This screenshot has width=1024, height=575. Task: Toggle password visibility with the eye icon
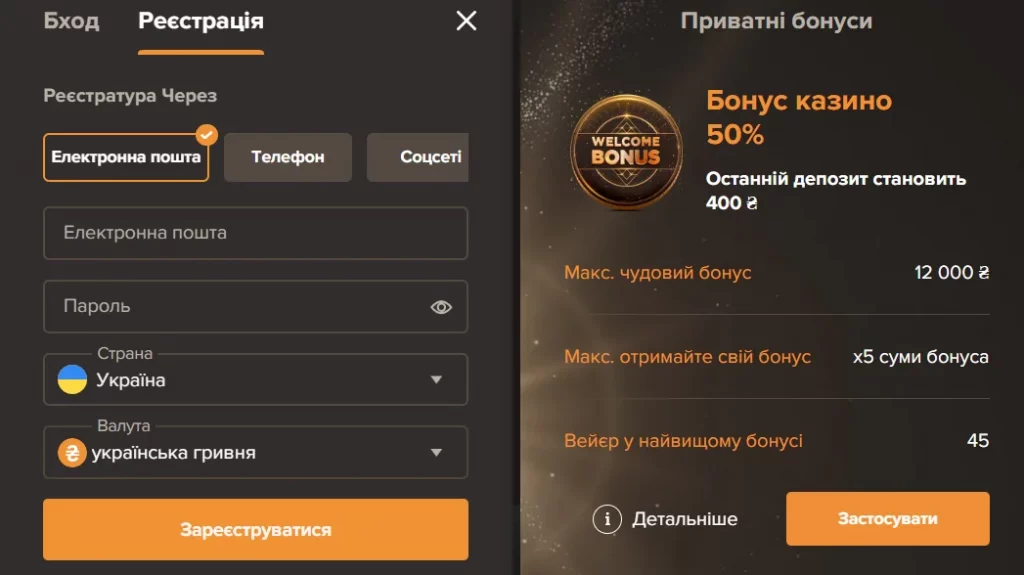pos(441,306)
